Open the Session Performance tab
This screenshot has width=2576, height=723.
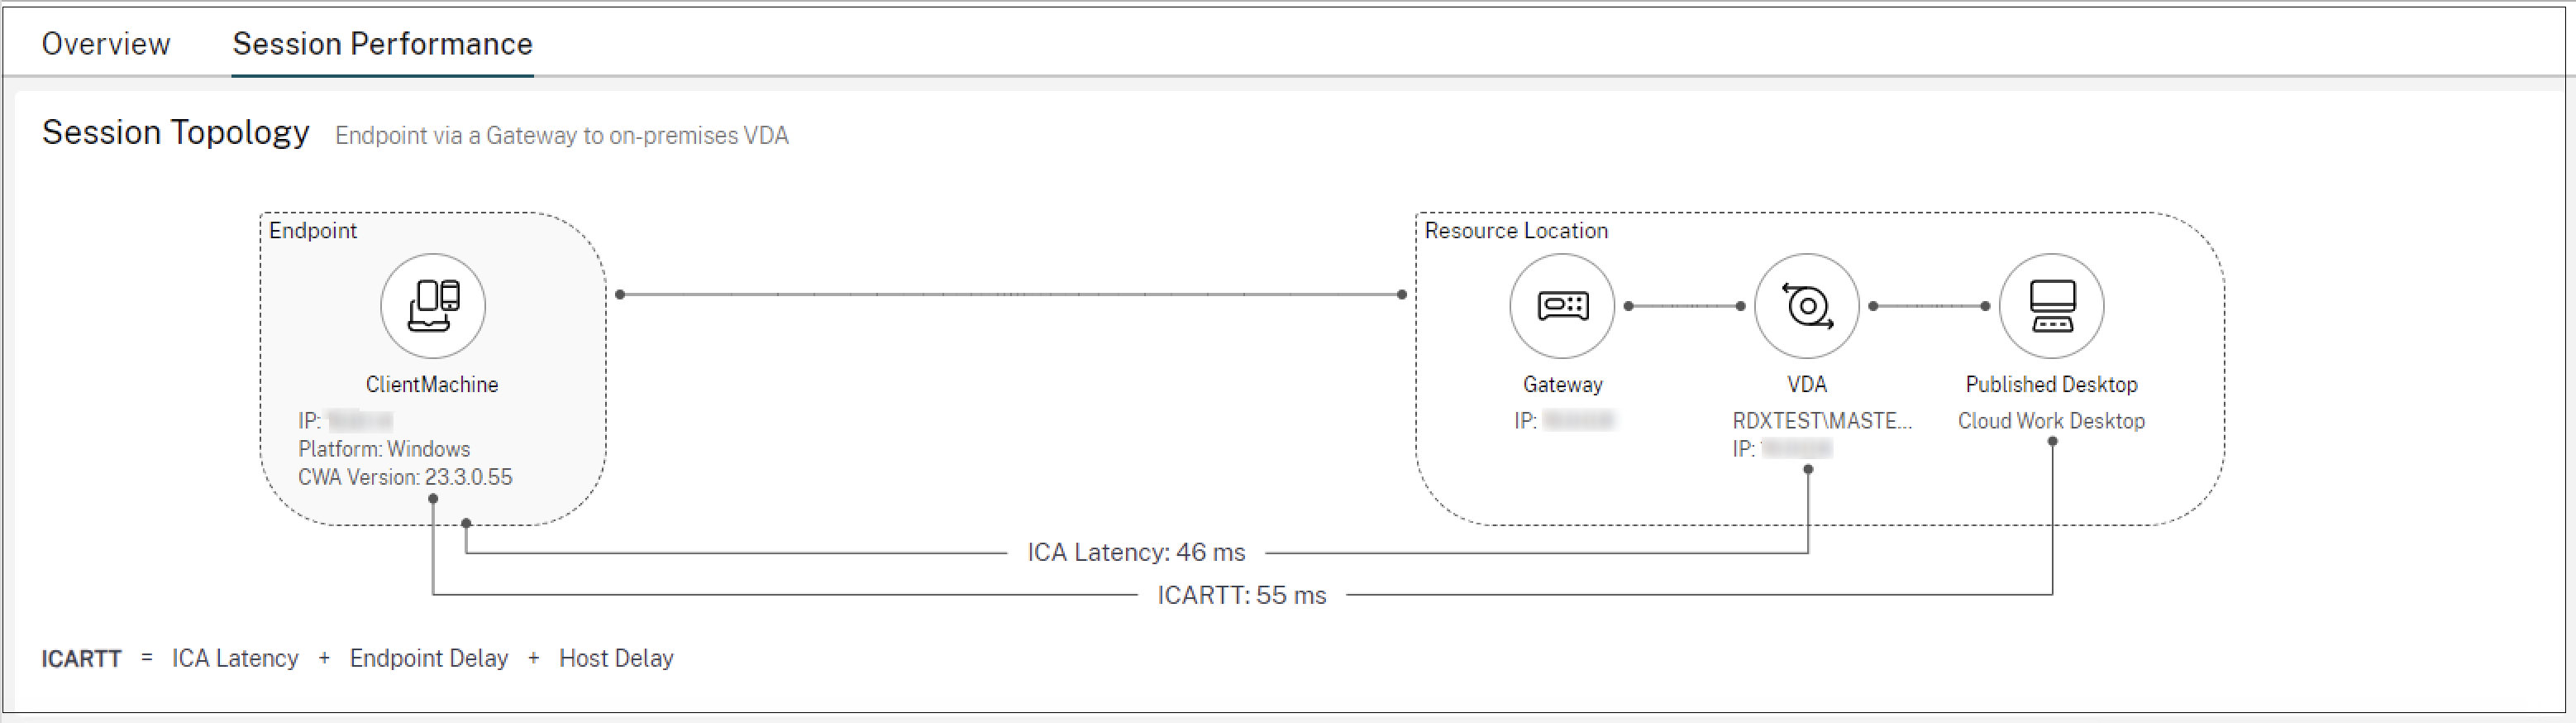[x=383, y=43]
